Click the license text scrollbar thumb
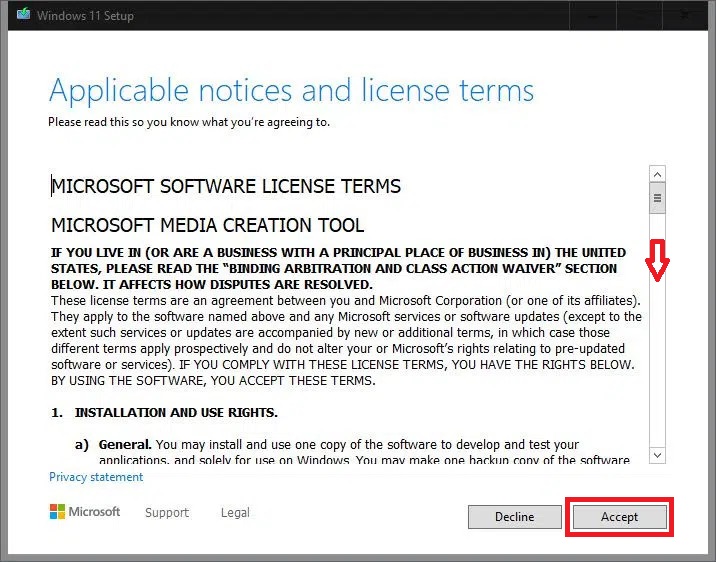716x562 pixels. coord(657,198)
